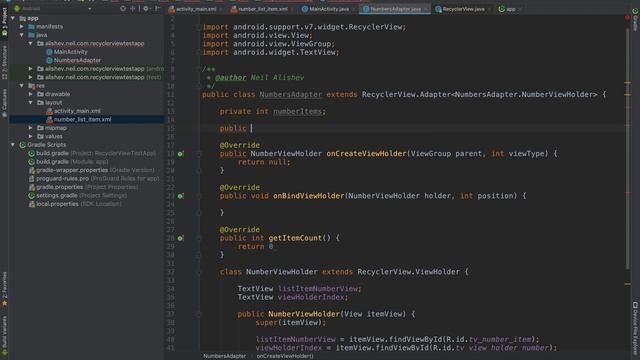Open gradle-wrapper.properties file
This screenshot has width=640, height=360.
click(95, 170)
